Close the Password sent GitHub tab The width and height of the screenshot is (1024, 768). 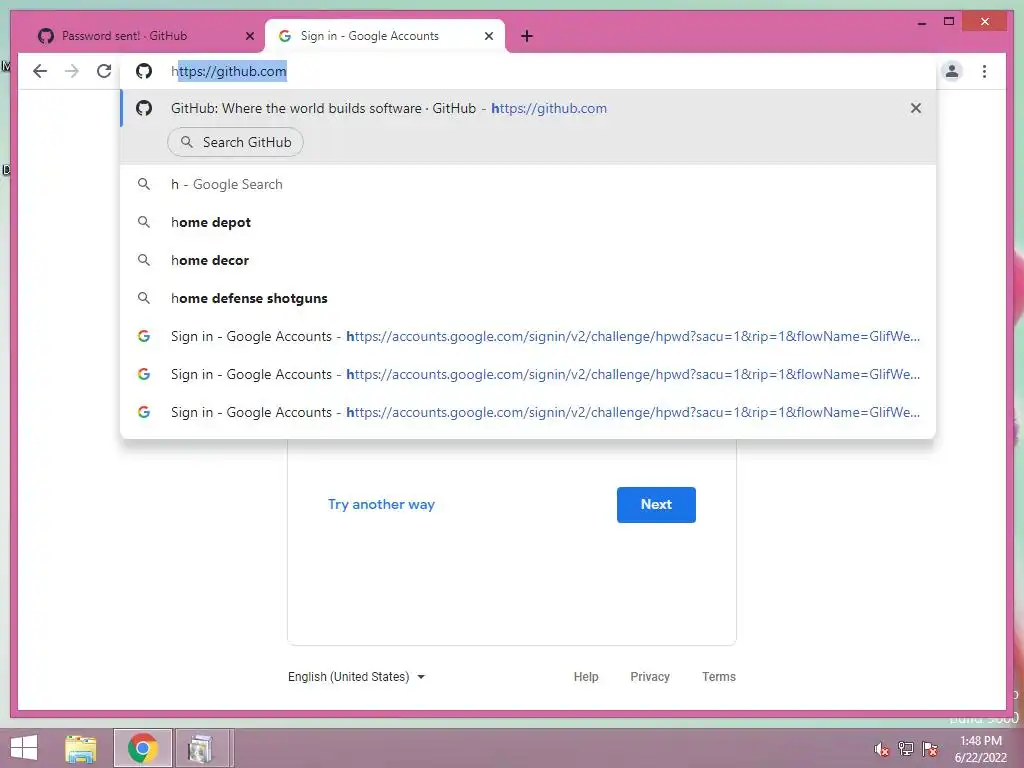point(249,36)
